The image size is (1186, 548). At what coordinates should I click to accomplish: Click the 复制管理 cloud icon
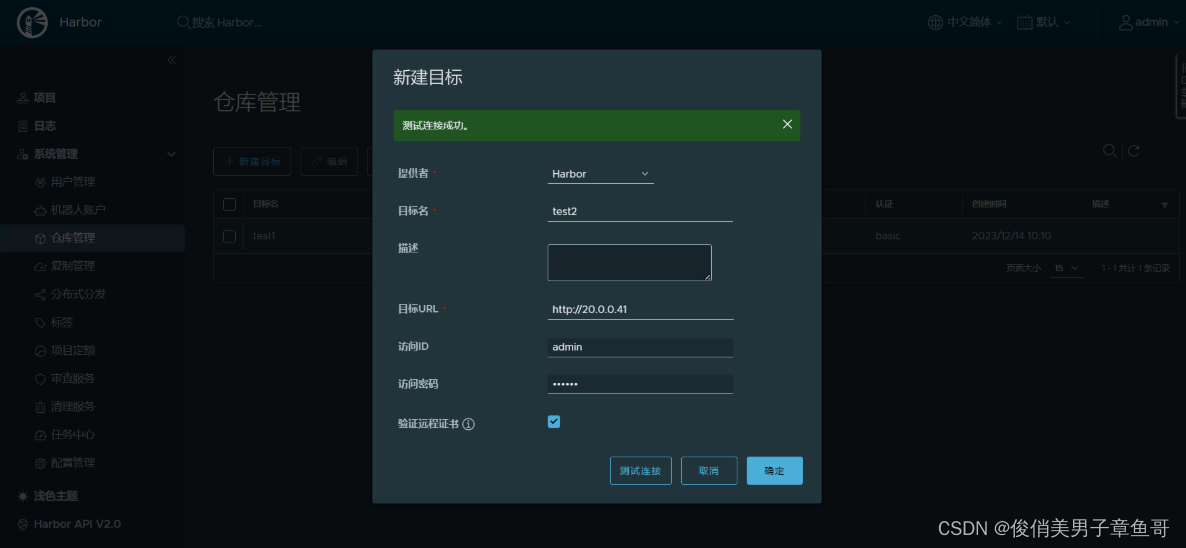point(40,266)
